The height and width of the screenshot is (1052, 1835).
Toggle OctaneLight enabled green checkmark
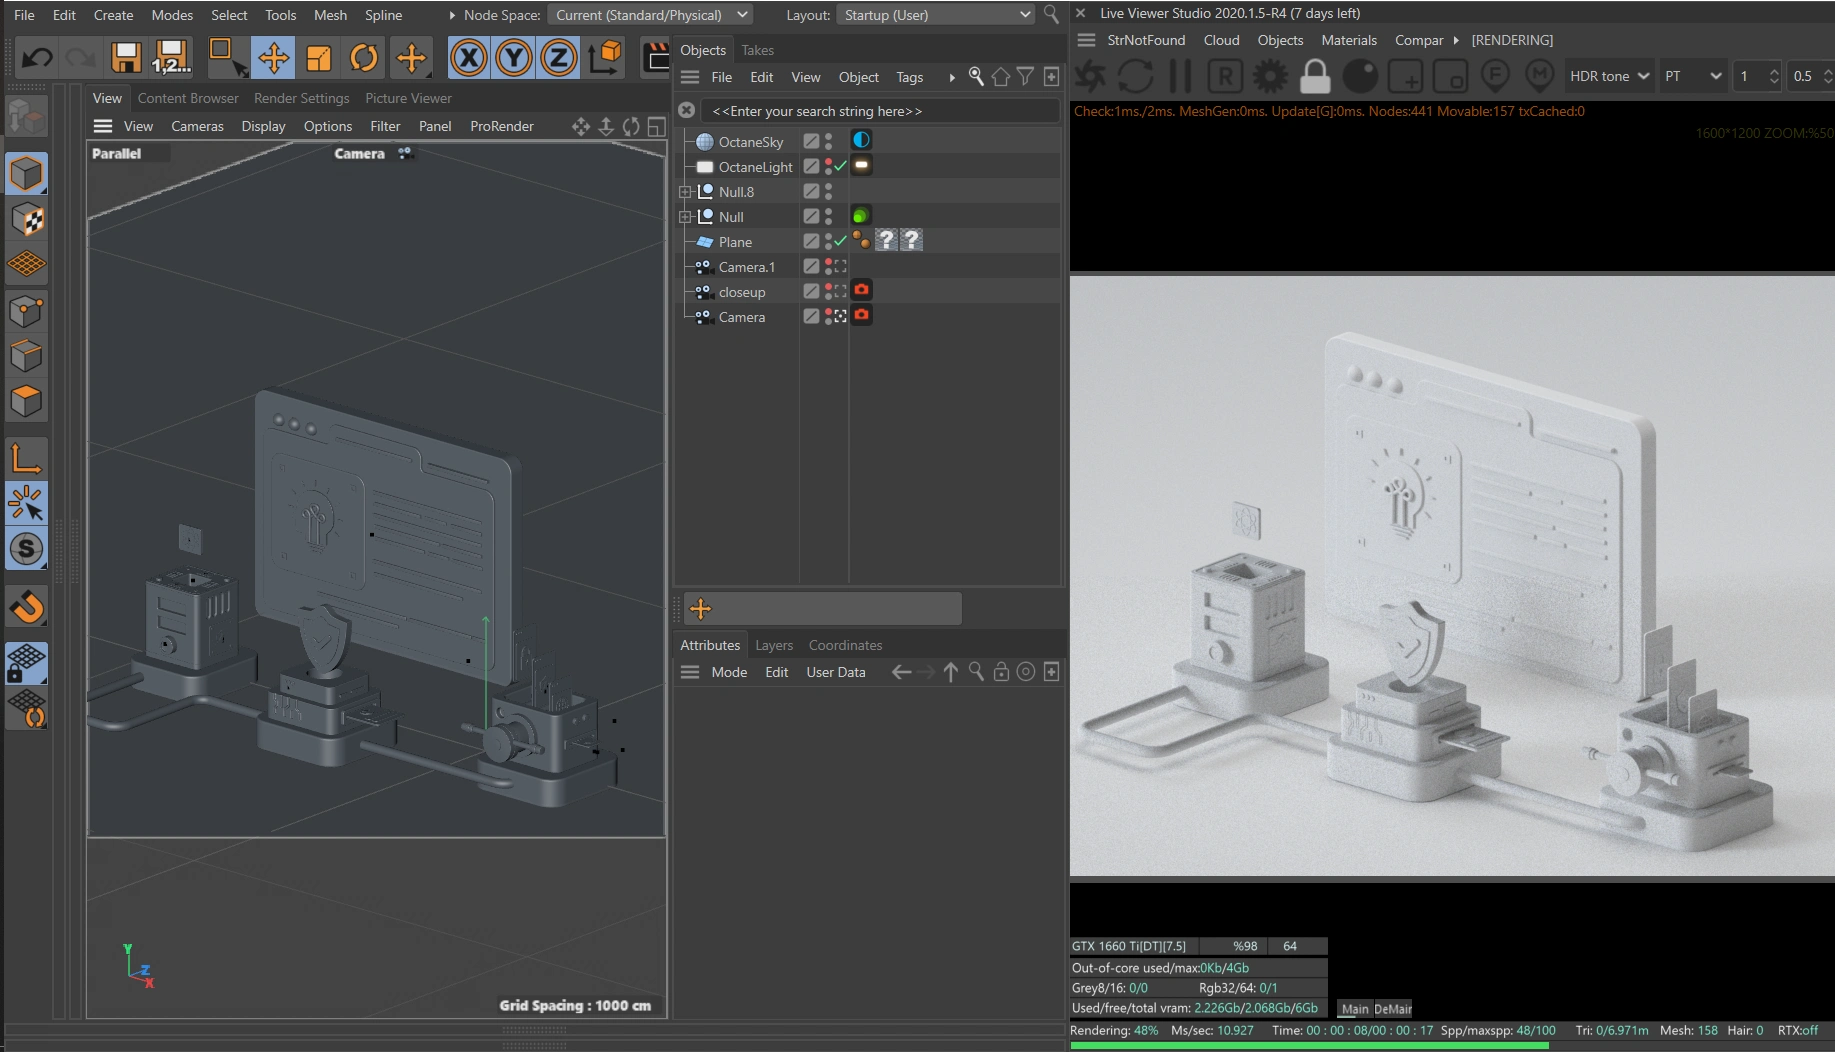841,166
